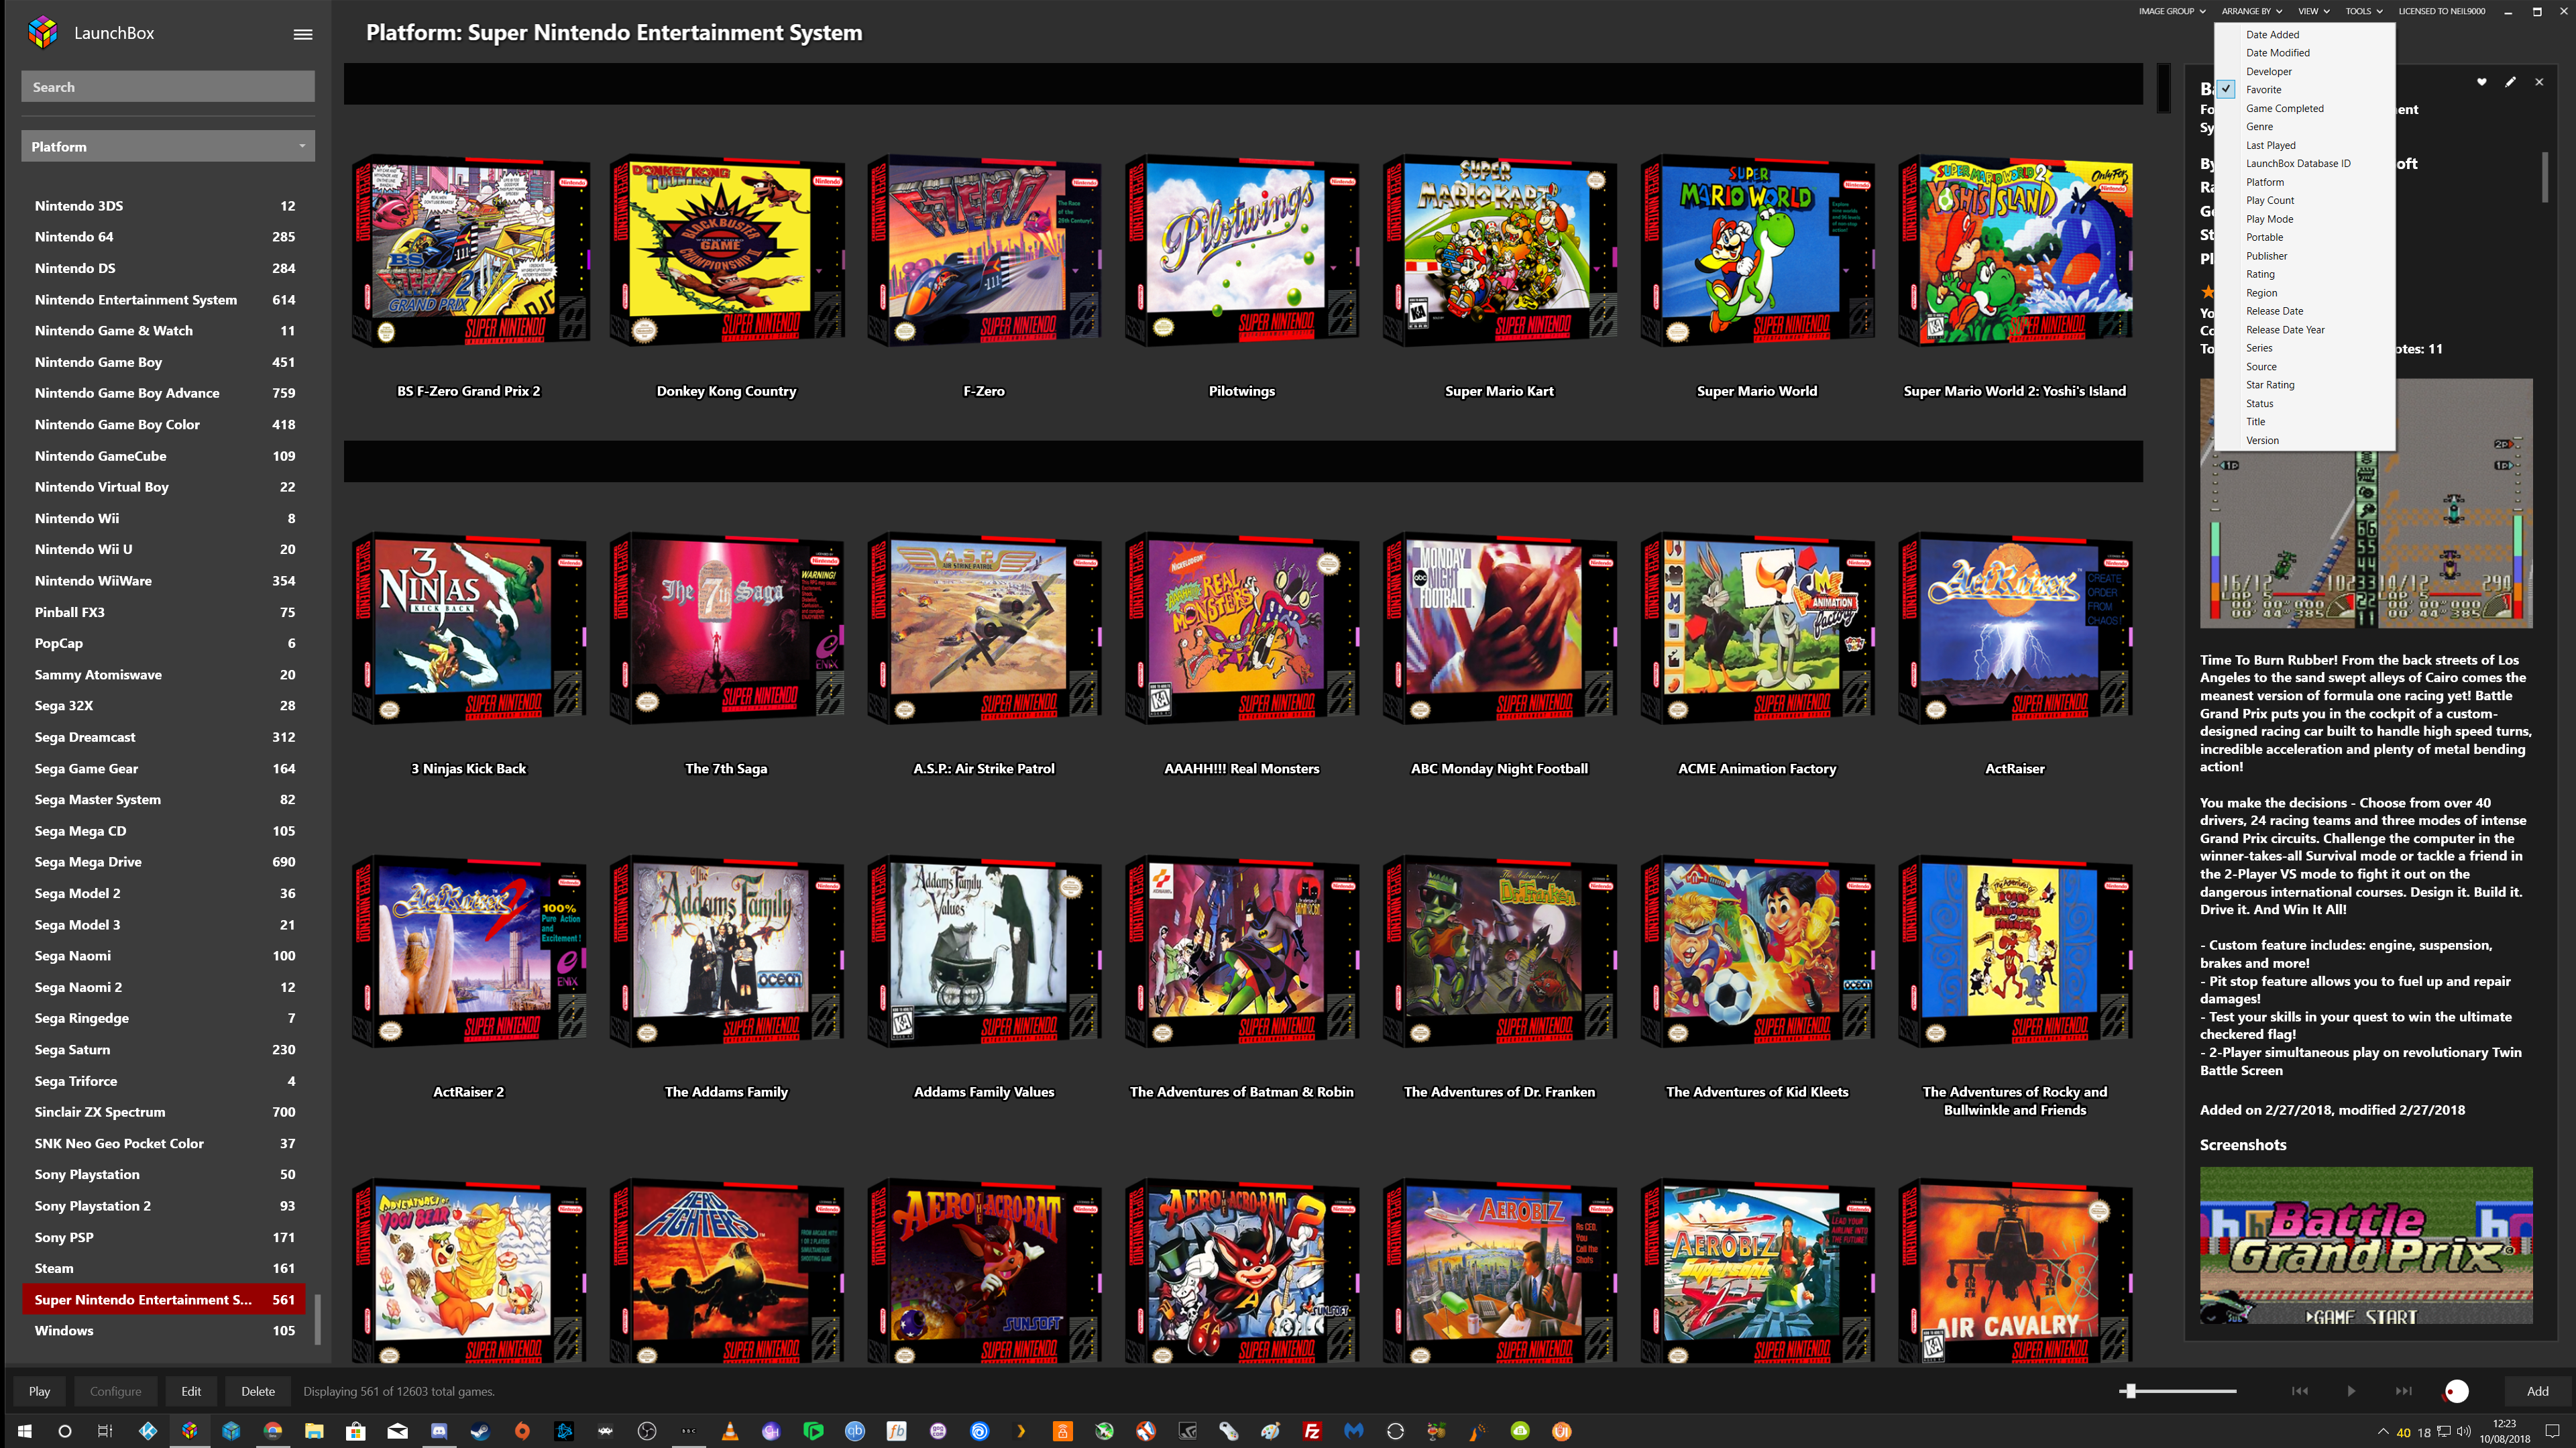
Task: Open the Windows Action Center
Action: click(x=2552, y=1431)
